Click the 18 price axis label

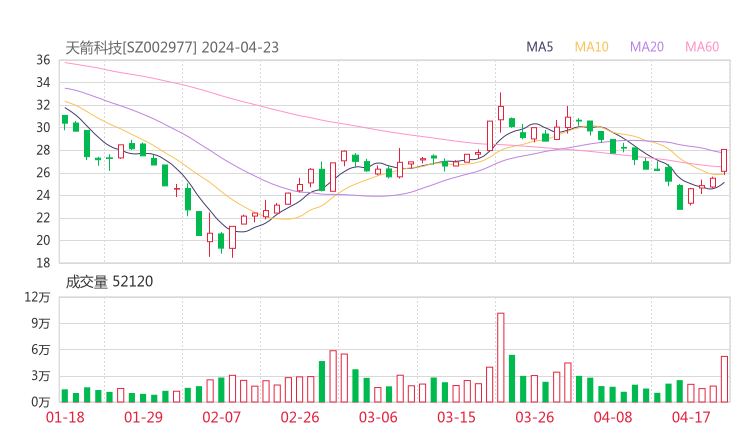tap(43, 262)
